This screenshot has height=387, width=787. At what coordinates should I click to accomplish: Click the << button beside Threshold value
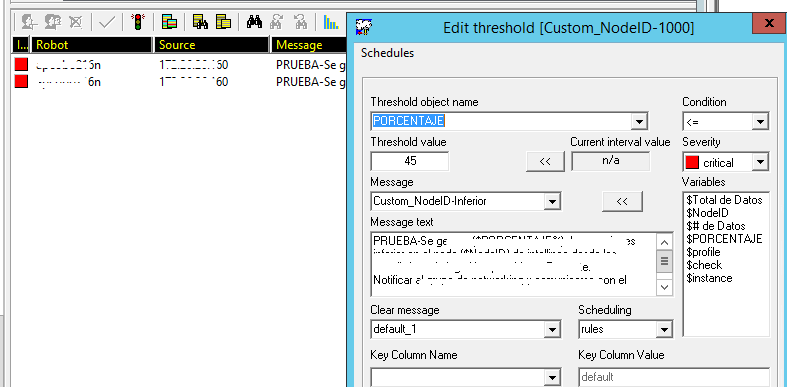point(545,161)
